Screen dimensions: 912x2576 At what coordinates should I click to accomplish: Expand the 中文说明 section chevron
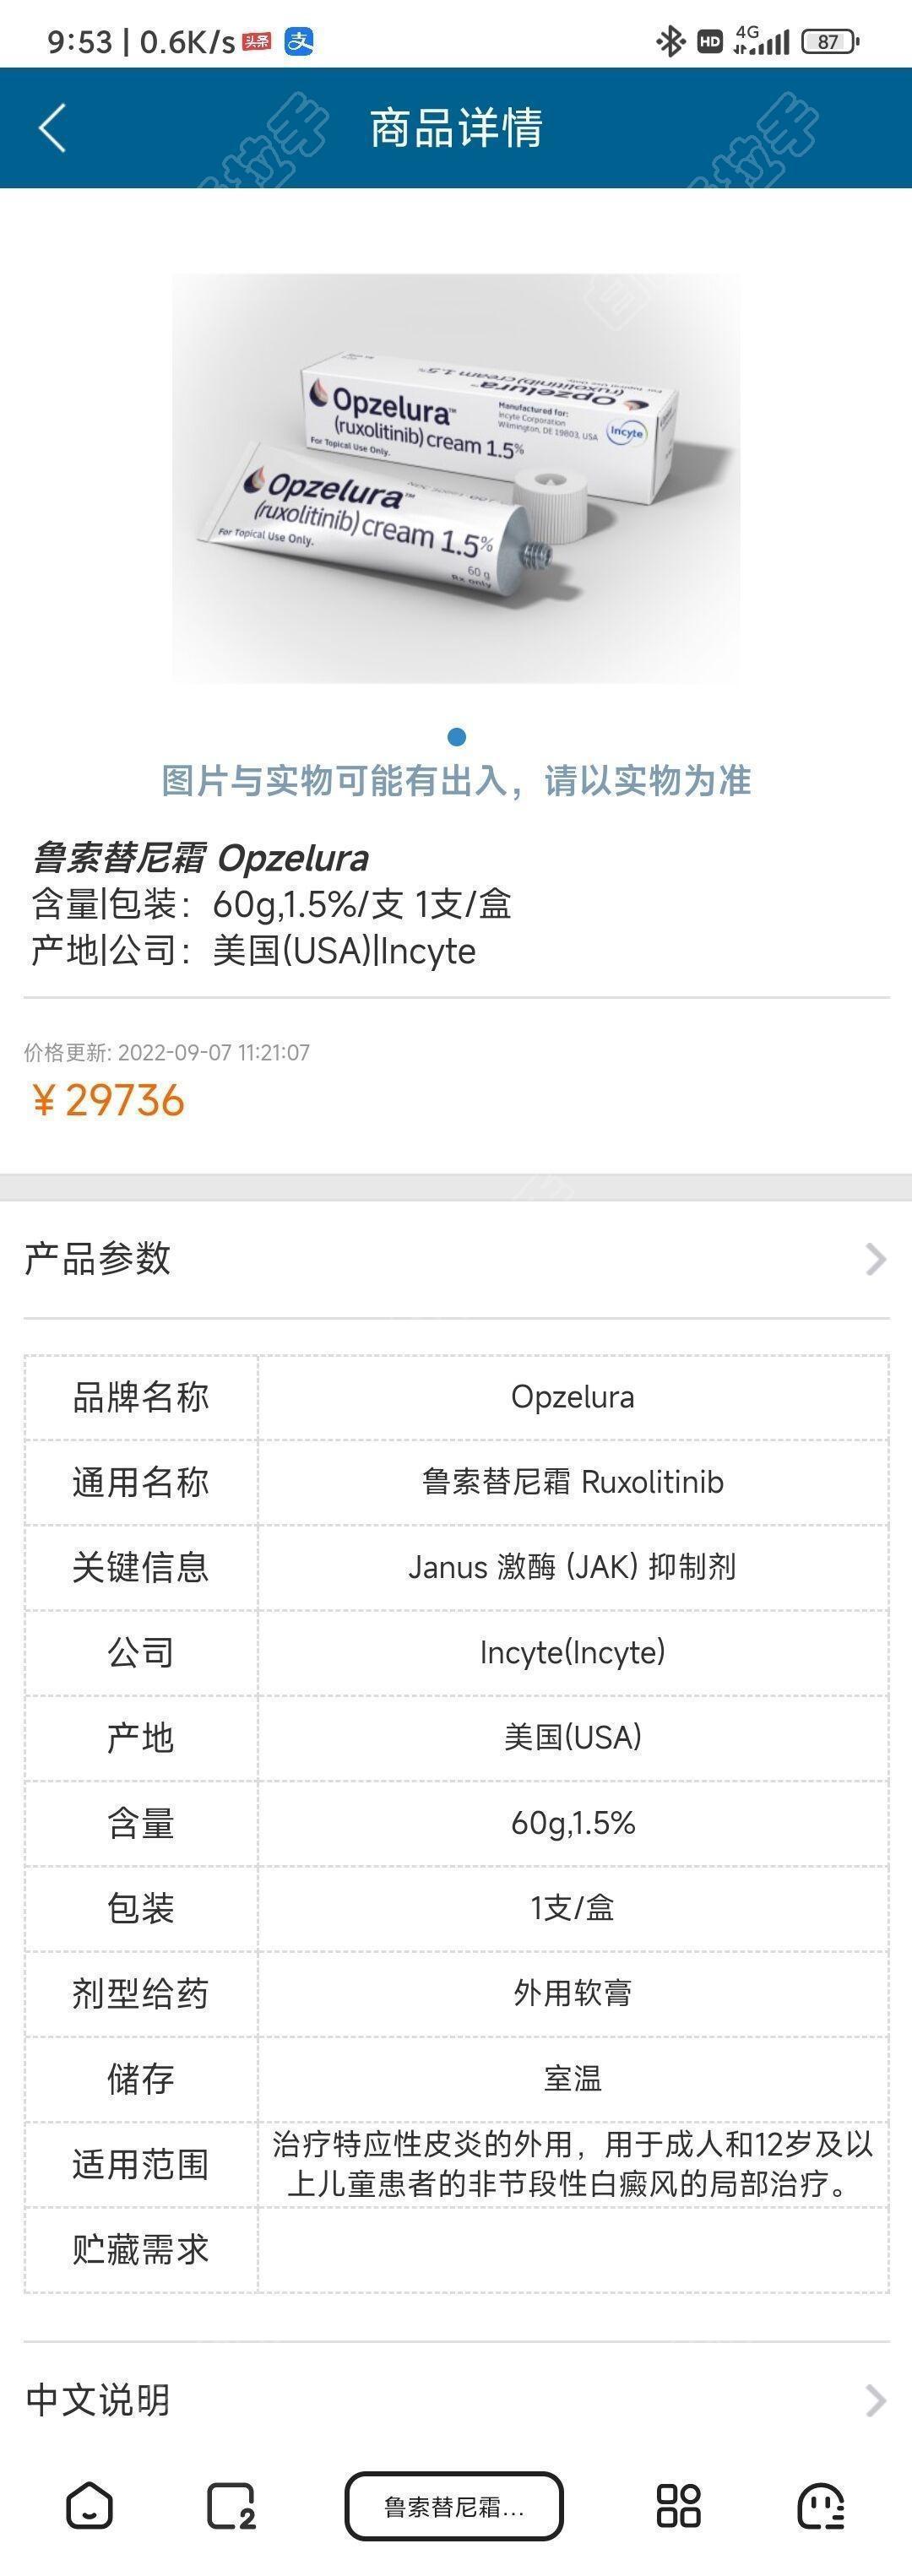click(875, 2400)
